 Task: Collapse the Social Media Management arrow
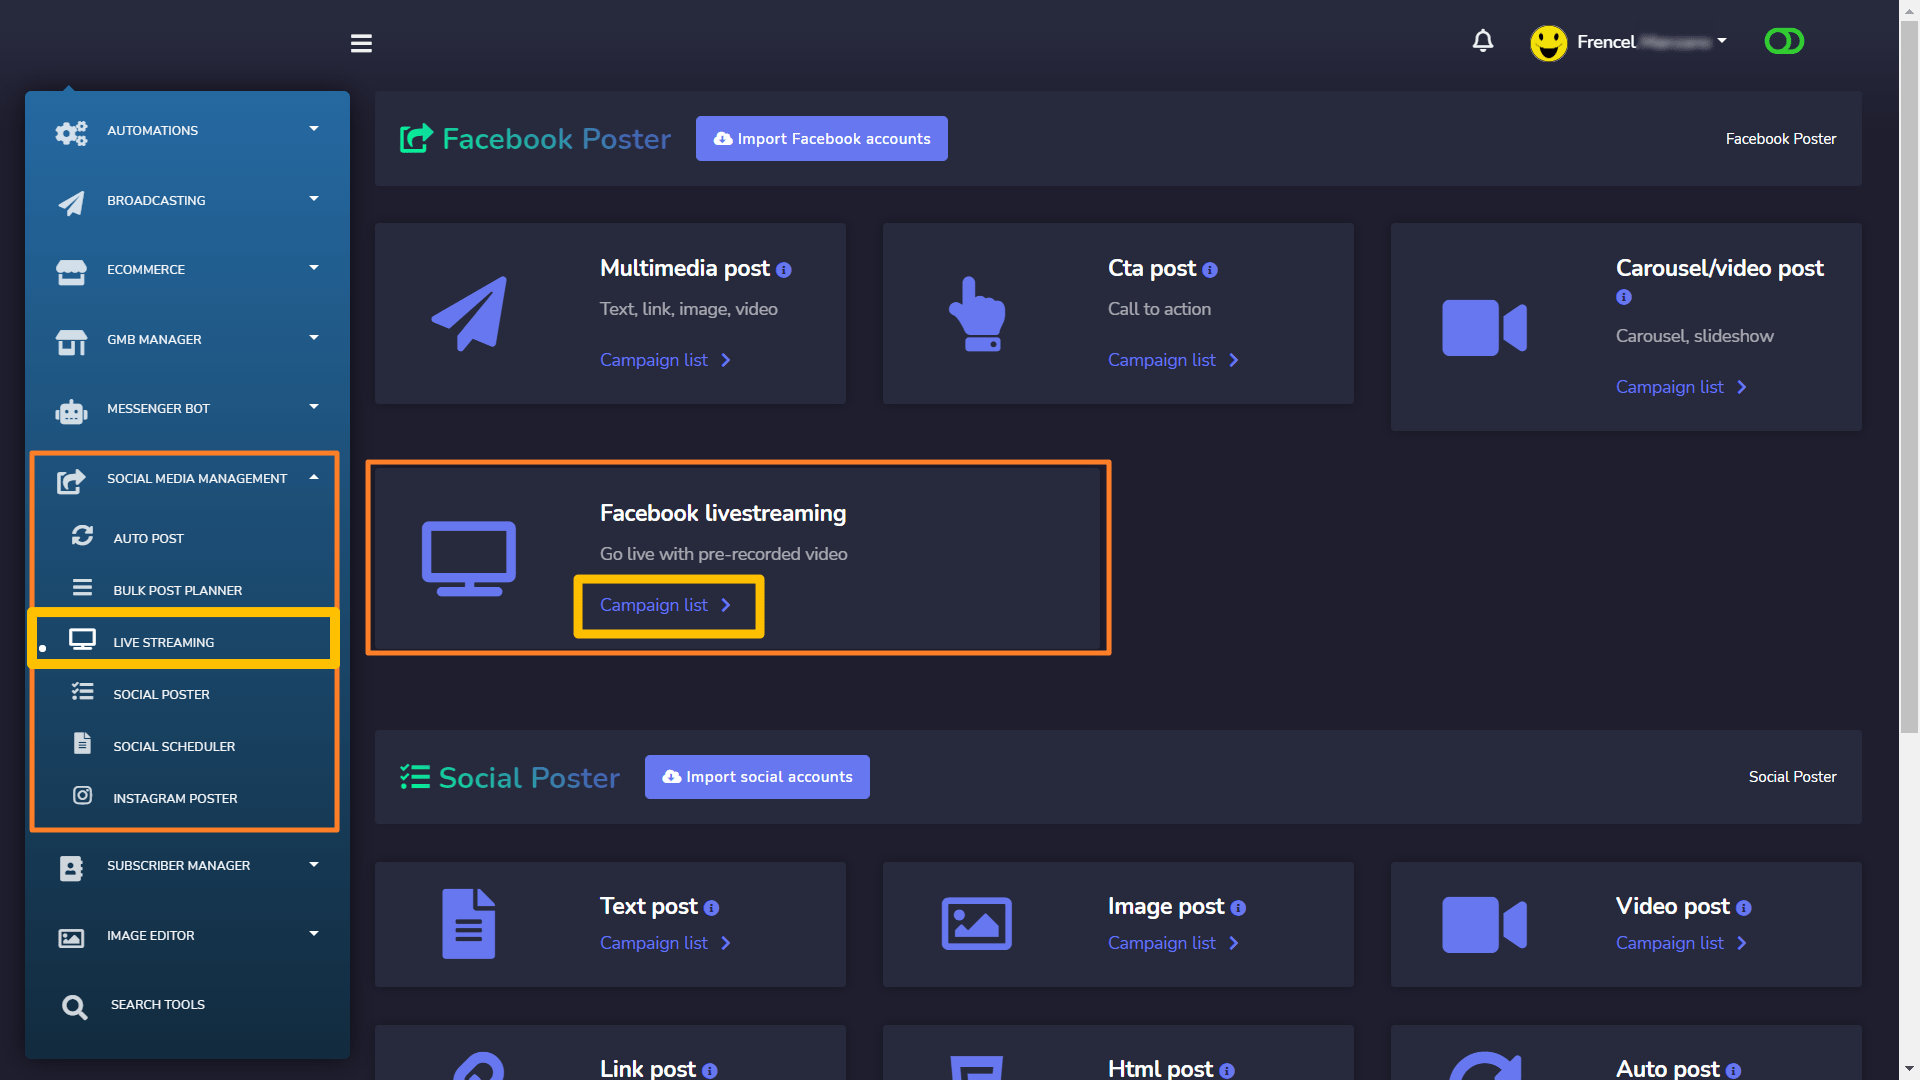pyautogui.click(x=314, y=477)
